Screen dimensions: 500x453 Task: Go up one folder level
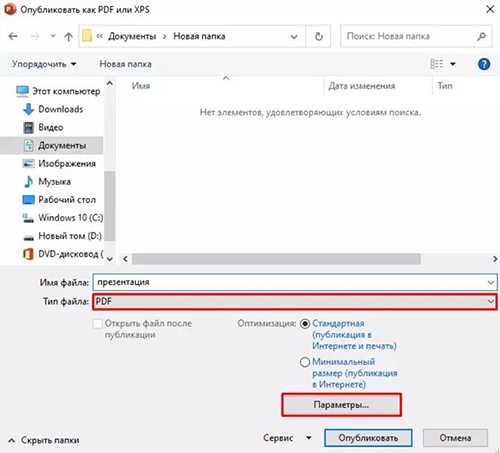pos(69,36)
